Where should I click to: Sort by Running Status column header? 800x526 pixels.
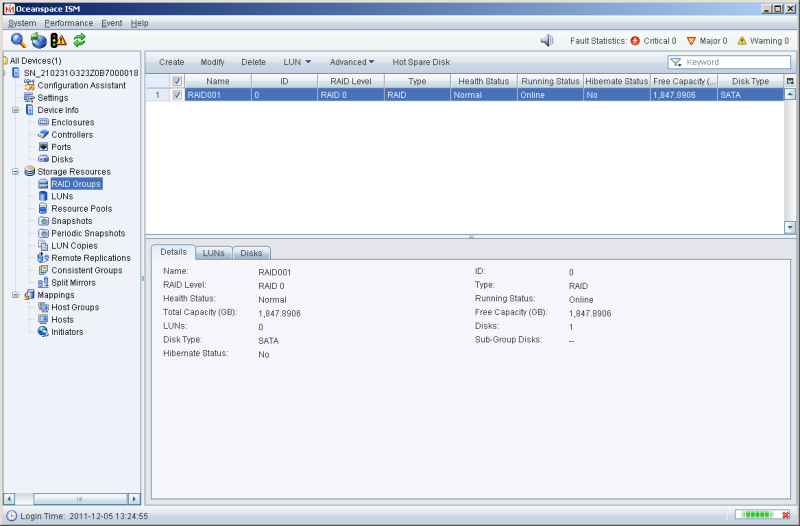[x=550, y=81]
